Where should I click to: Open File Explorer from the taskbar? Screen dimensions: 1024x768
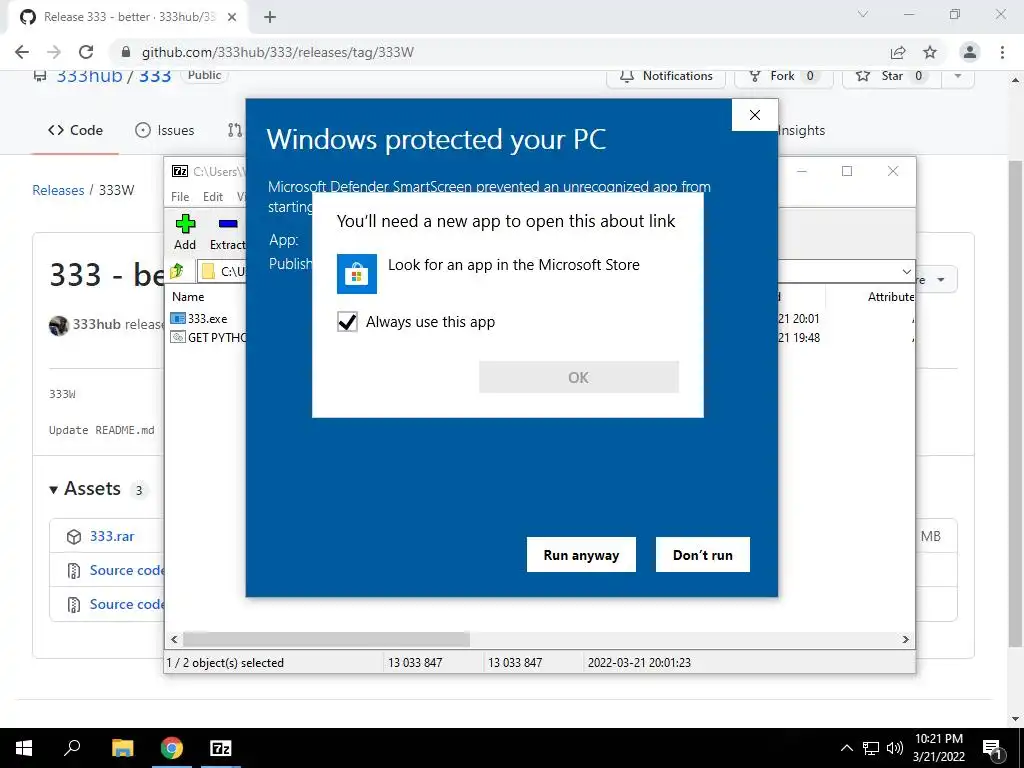coord(123,748)
